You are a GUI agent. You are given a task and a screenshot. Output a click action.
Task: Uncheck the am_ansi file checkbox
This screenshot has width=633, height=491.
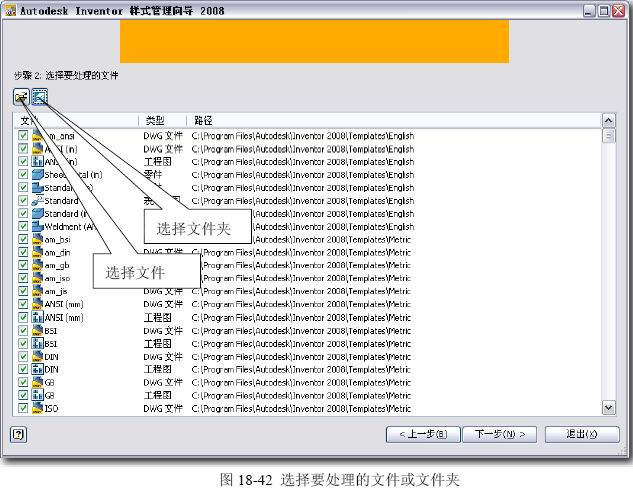tap(23, 135)
